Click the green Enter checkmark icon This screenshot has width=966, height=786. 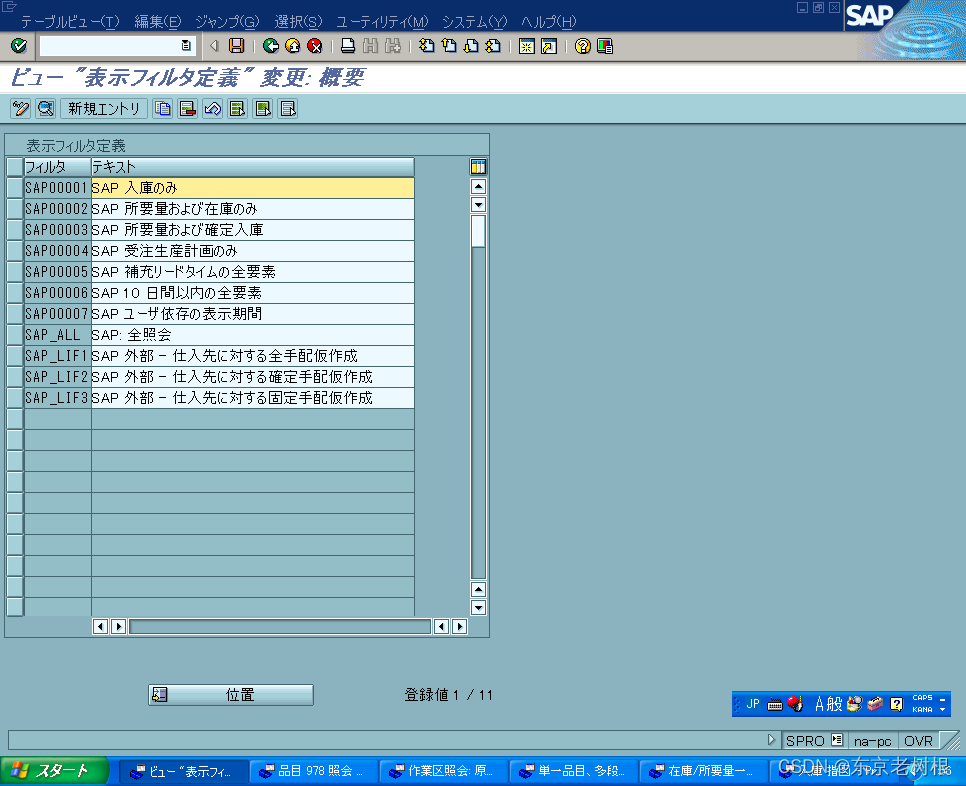(x=18, y=45)
